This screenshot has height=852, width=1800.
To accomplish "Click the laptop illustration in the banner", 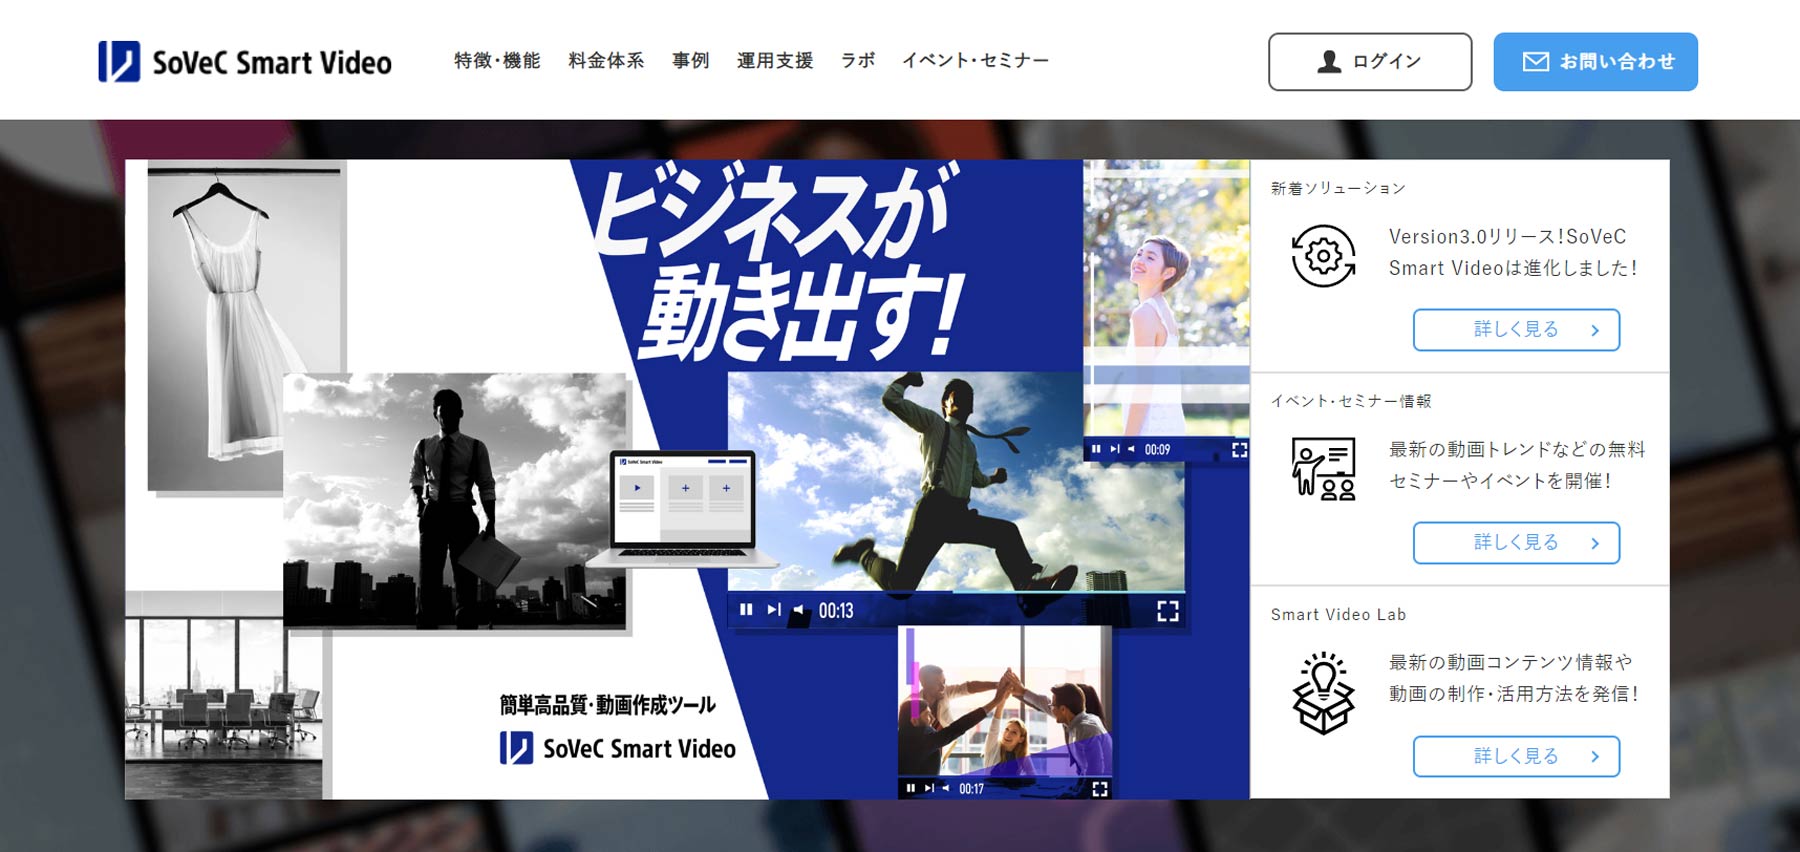I will pyautogui.click(x=683, y=508).
